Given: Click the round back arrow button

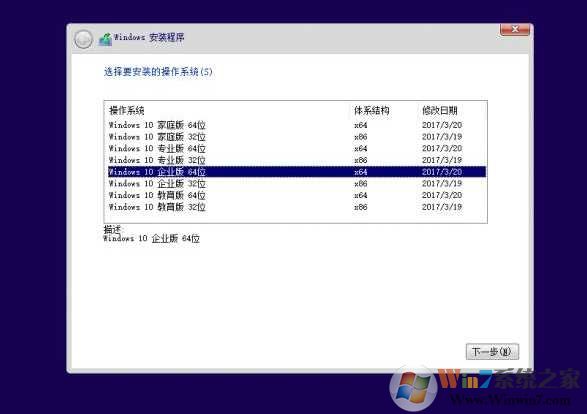Looking at the screenshot, I should coord(83,39).
